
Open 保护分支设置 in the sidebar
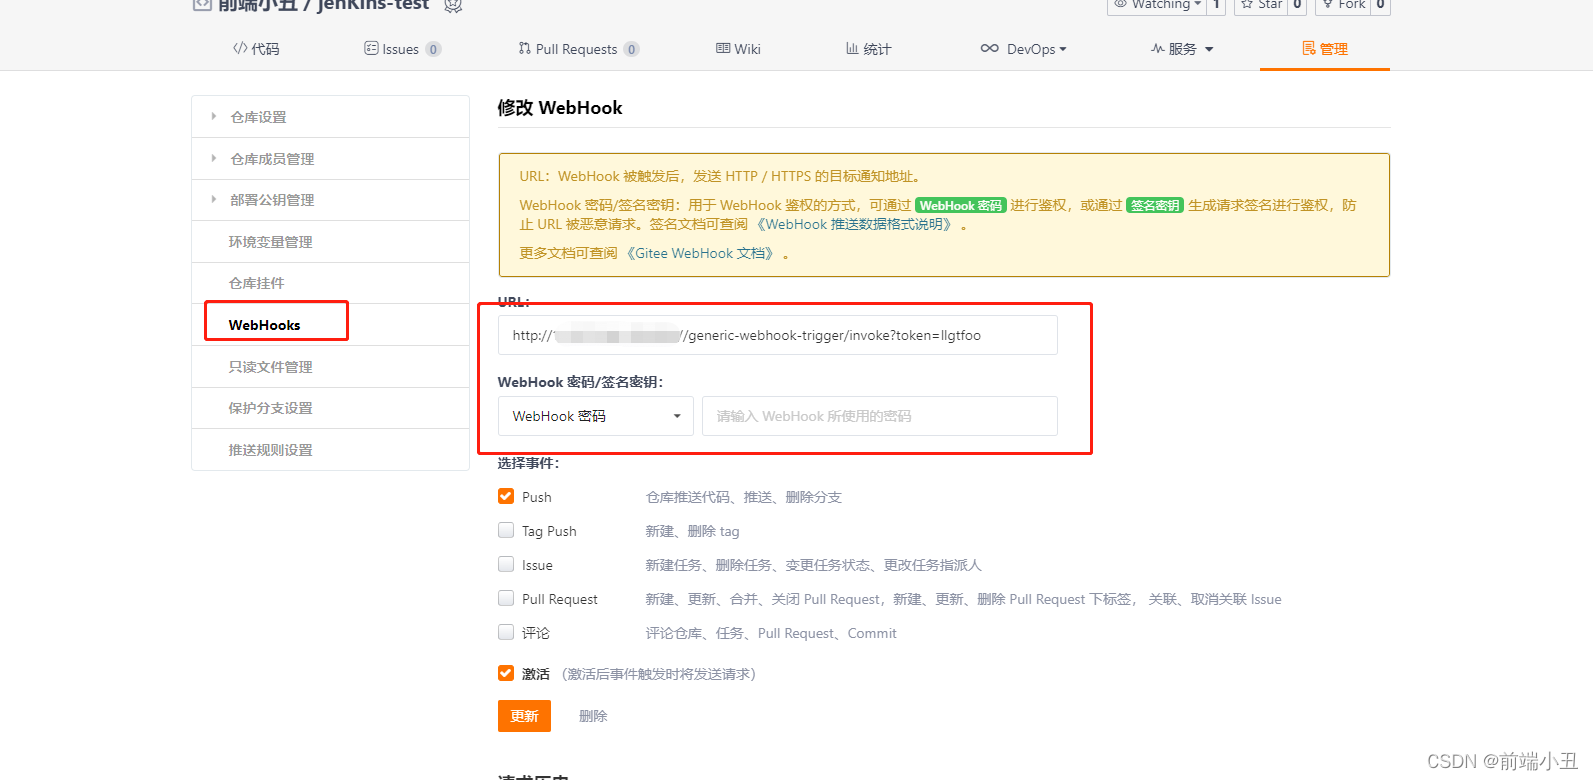pos(330,408)
